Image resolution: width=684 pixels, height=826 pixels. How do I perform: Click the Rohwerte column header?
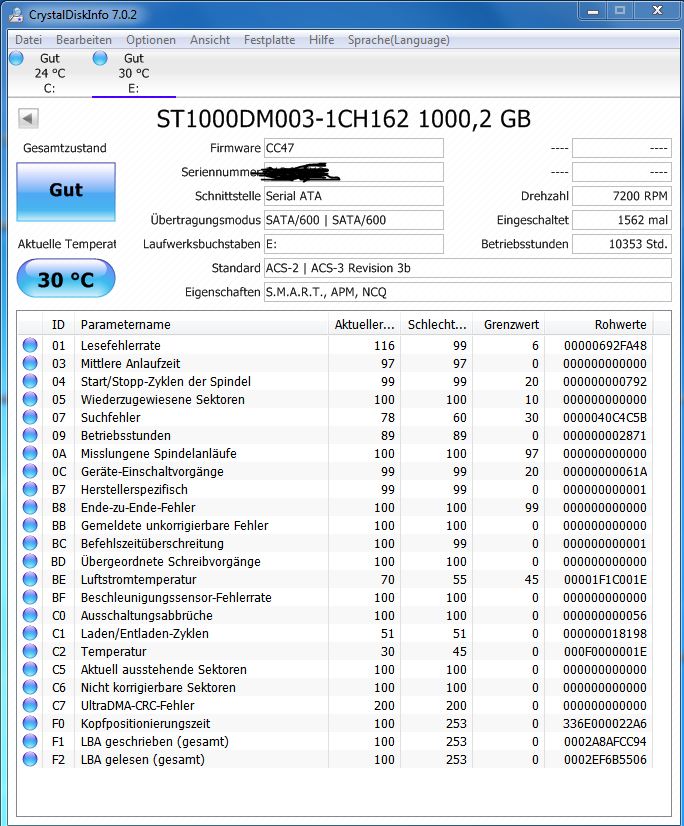[599, 324]
